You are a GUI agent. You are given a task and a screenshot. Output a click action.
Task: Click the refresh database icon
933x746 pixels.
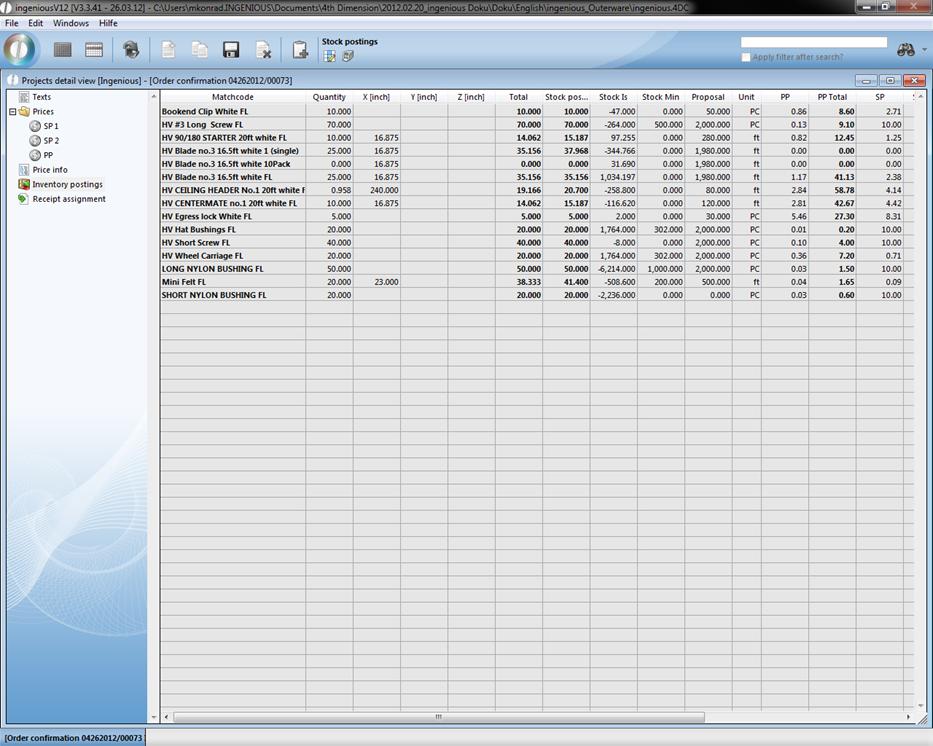tap(131, 50)
